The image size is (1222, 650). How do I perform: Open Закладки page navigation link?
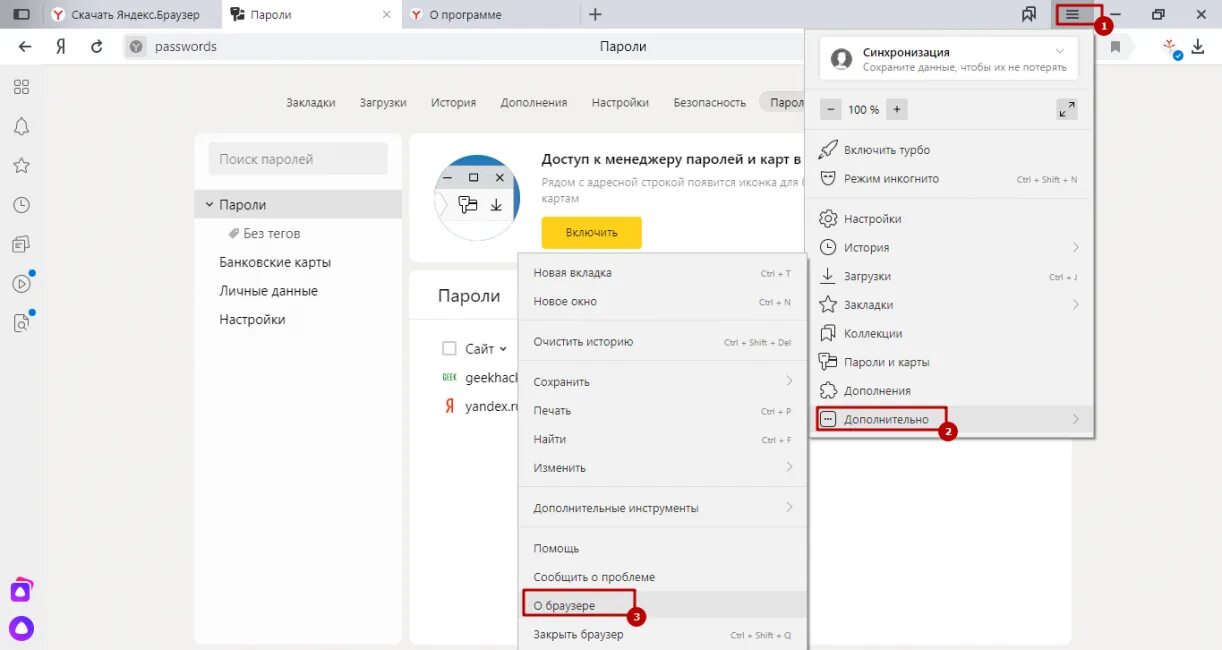311,102
